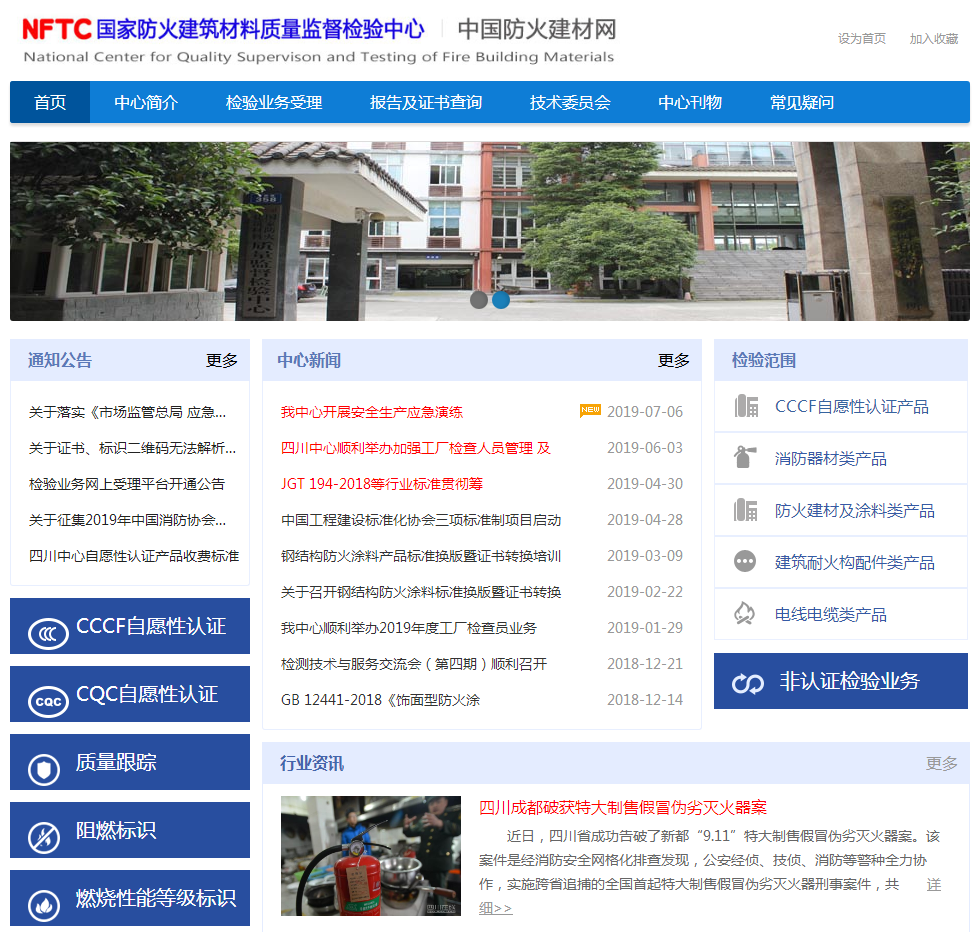This screenshot has height=932, width=980.
Task: Expand 更多 in the 行业资讯 panel
Action: [x=941, y=763]
